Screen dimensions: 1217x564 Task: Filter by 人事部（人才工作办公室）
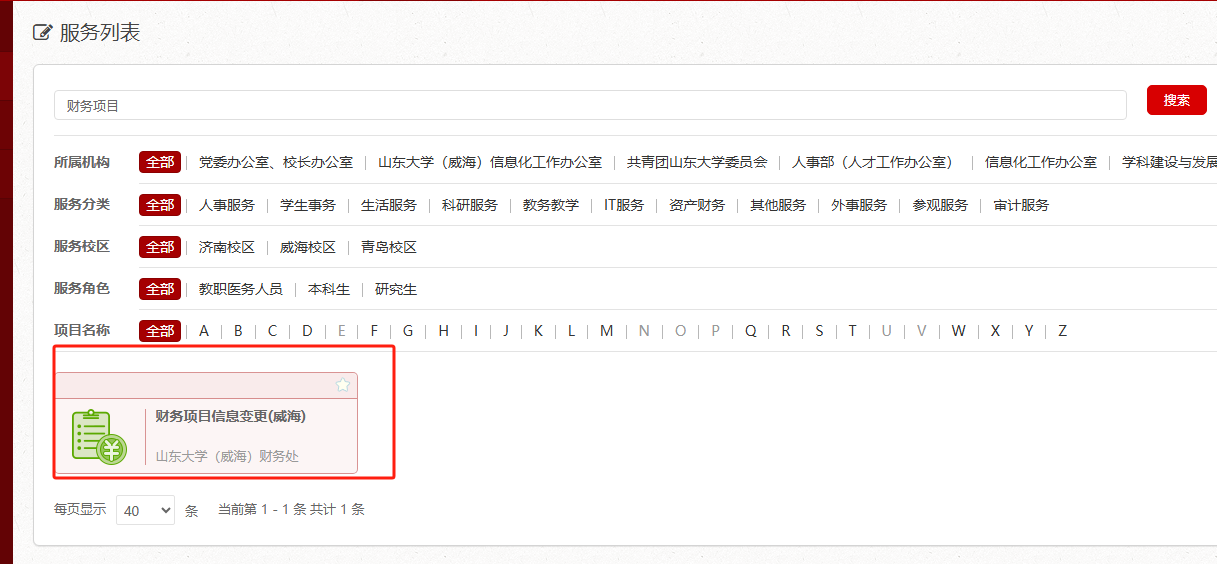[x=876, y=162]
